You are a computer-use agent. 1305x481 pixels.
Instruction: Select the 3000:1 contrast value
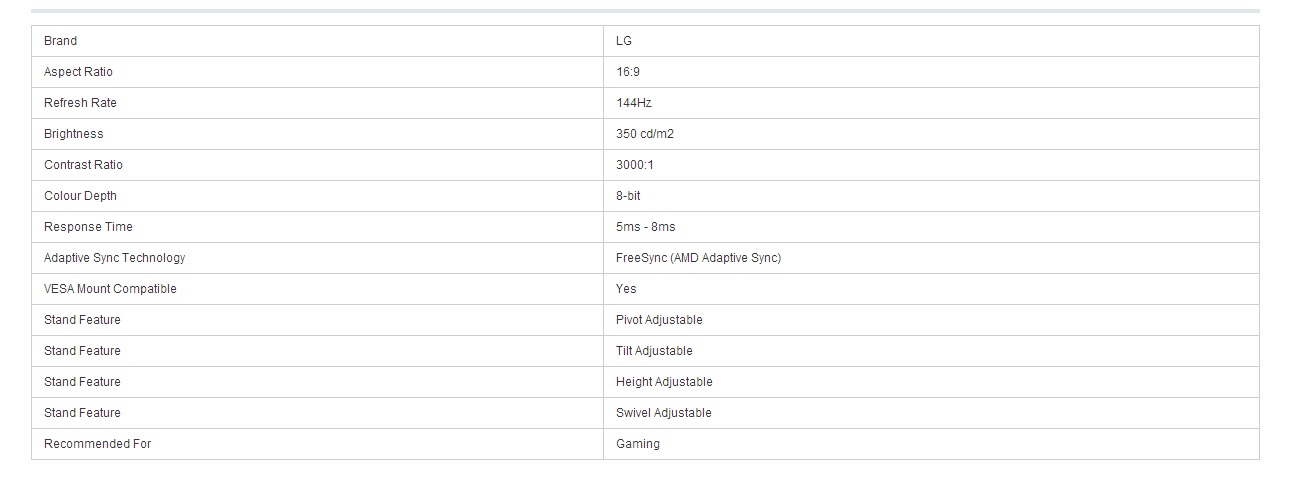(635, 165)
